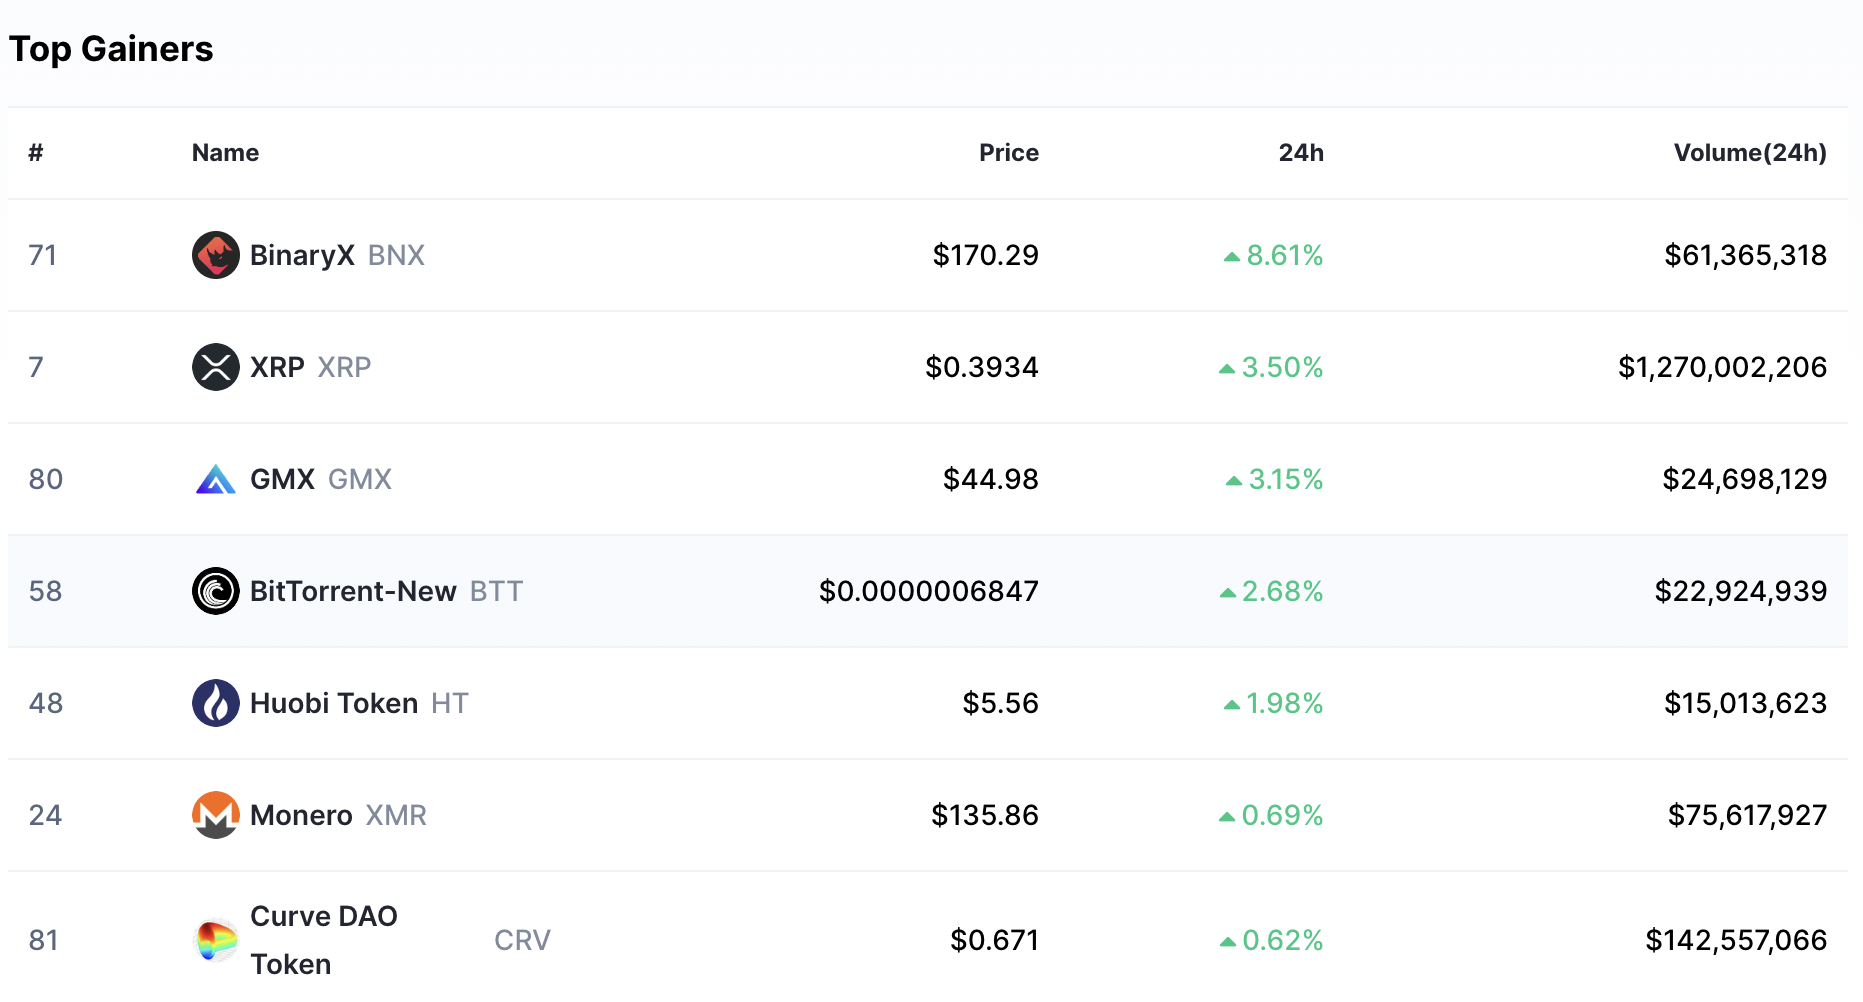Click the Curve DAO Token logo
The image size is (1863, 1002).
[x=215, y=940]
